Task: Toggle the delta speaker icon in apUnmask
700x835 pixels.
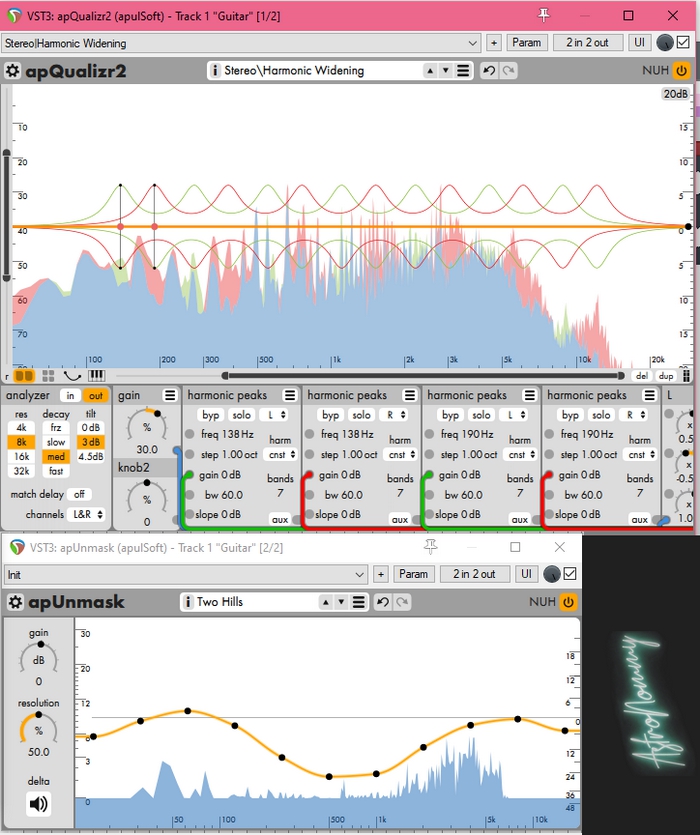Action: (38, 803)
